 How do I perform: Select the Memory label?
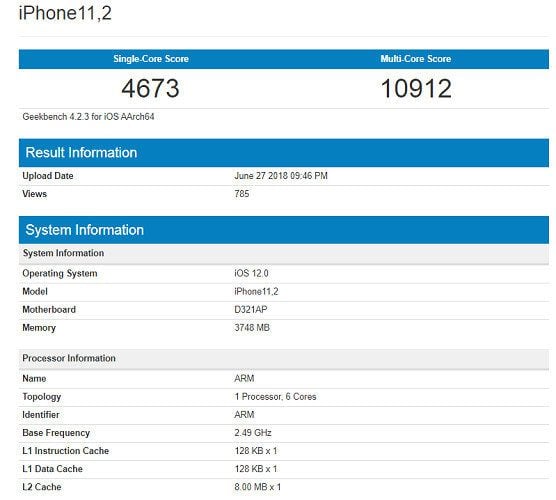(39, 328)
